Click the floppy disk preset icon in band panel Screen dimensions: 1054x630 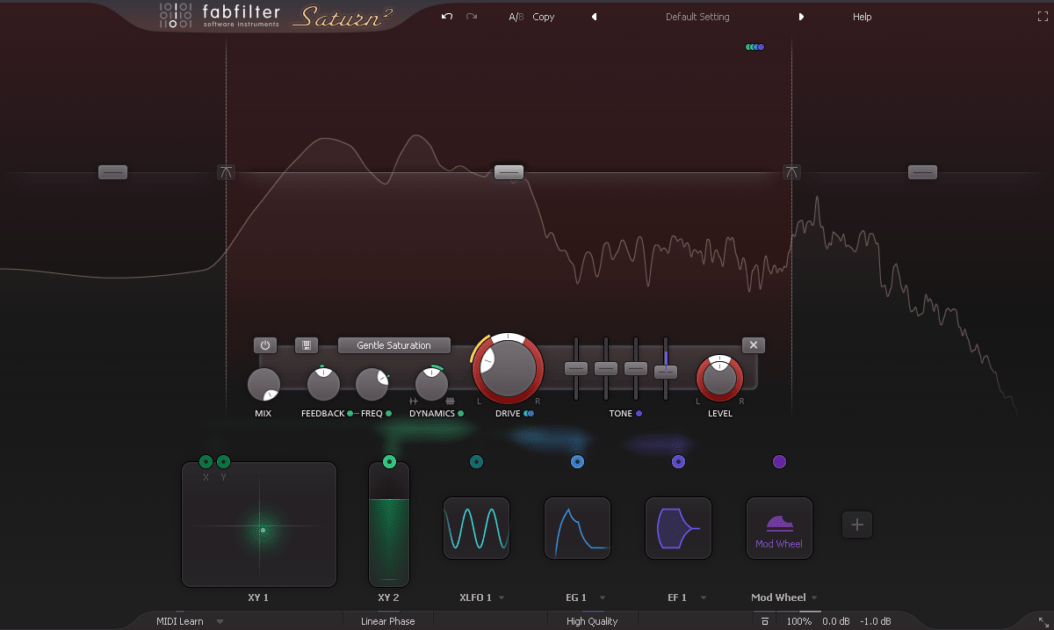click(307, 345)
